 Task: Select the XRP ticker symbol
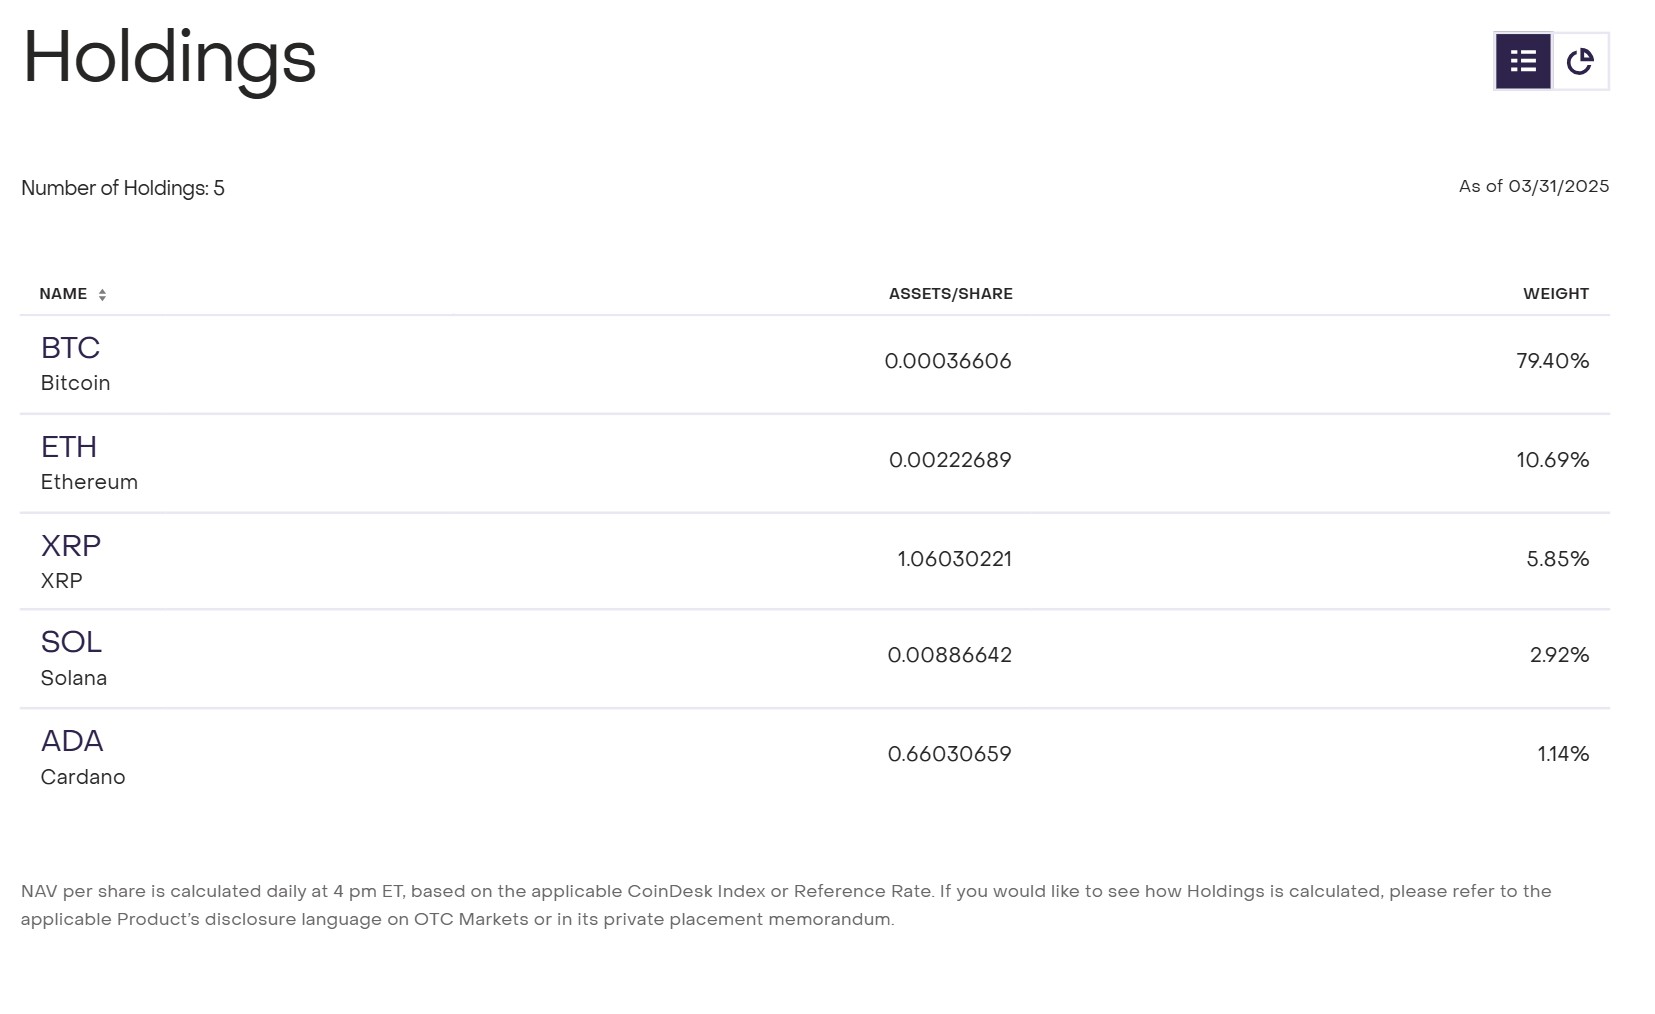[71, 546]
